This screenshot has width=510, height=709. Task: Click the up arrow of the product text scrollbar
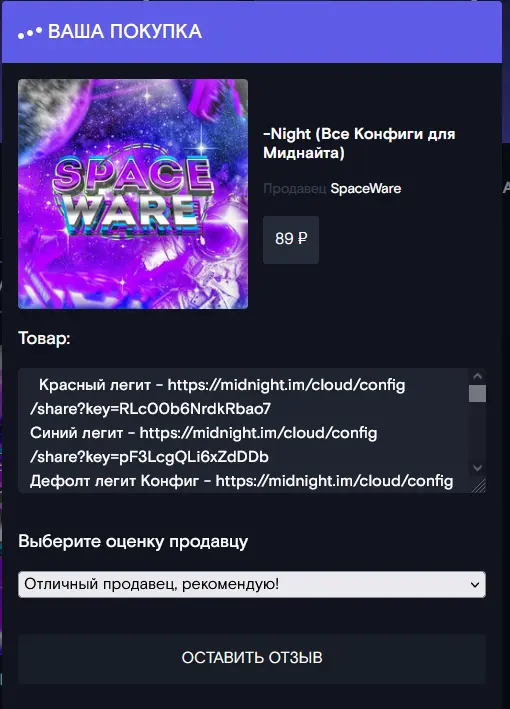point(477,376)
